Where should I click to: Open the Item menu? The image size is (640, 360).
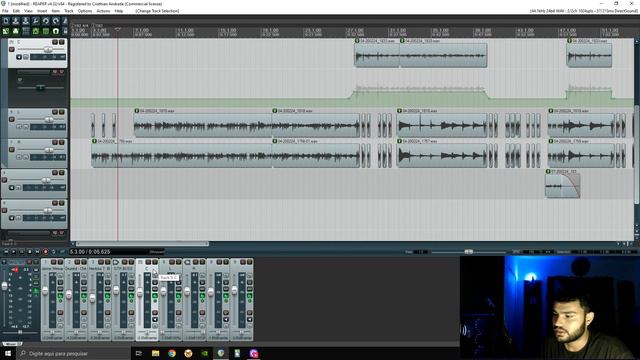tap(56, 11)
